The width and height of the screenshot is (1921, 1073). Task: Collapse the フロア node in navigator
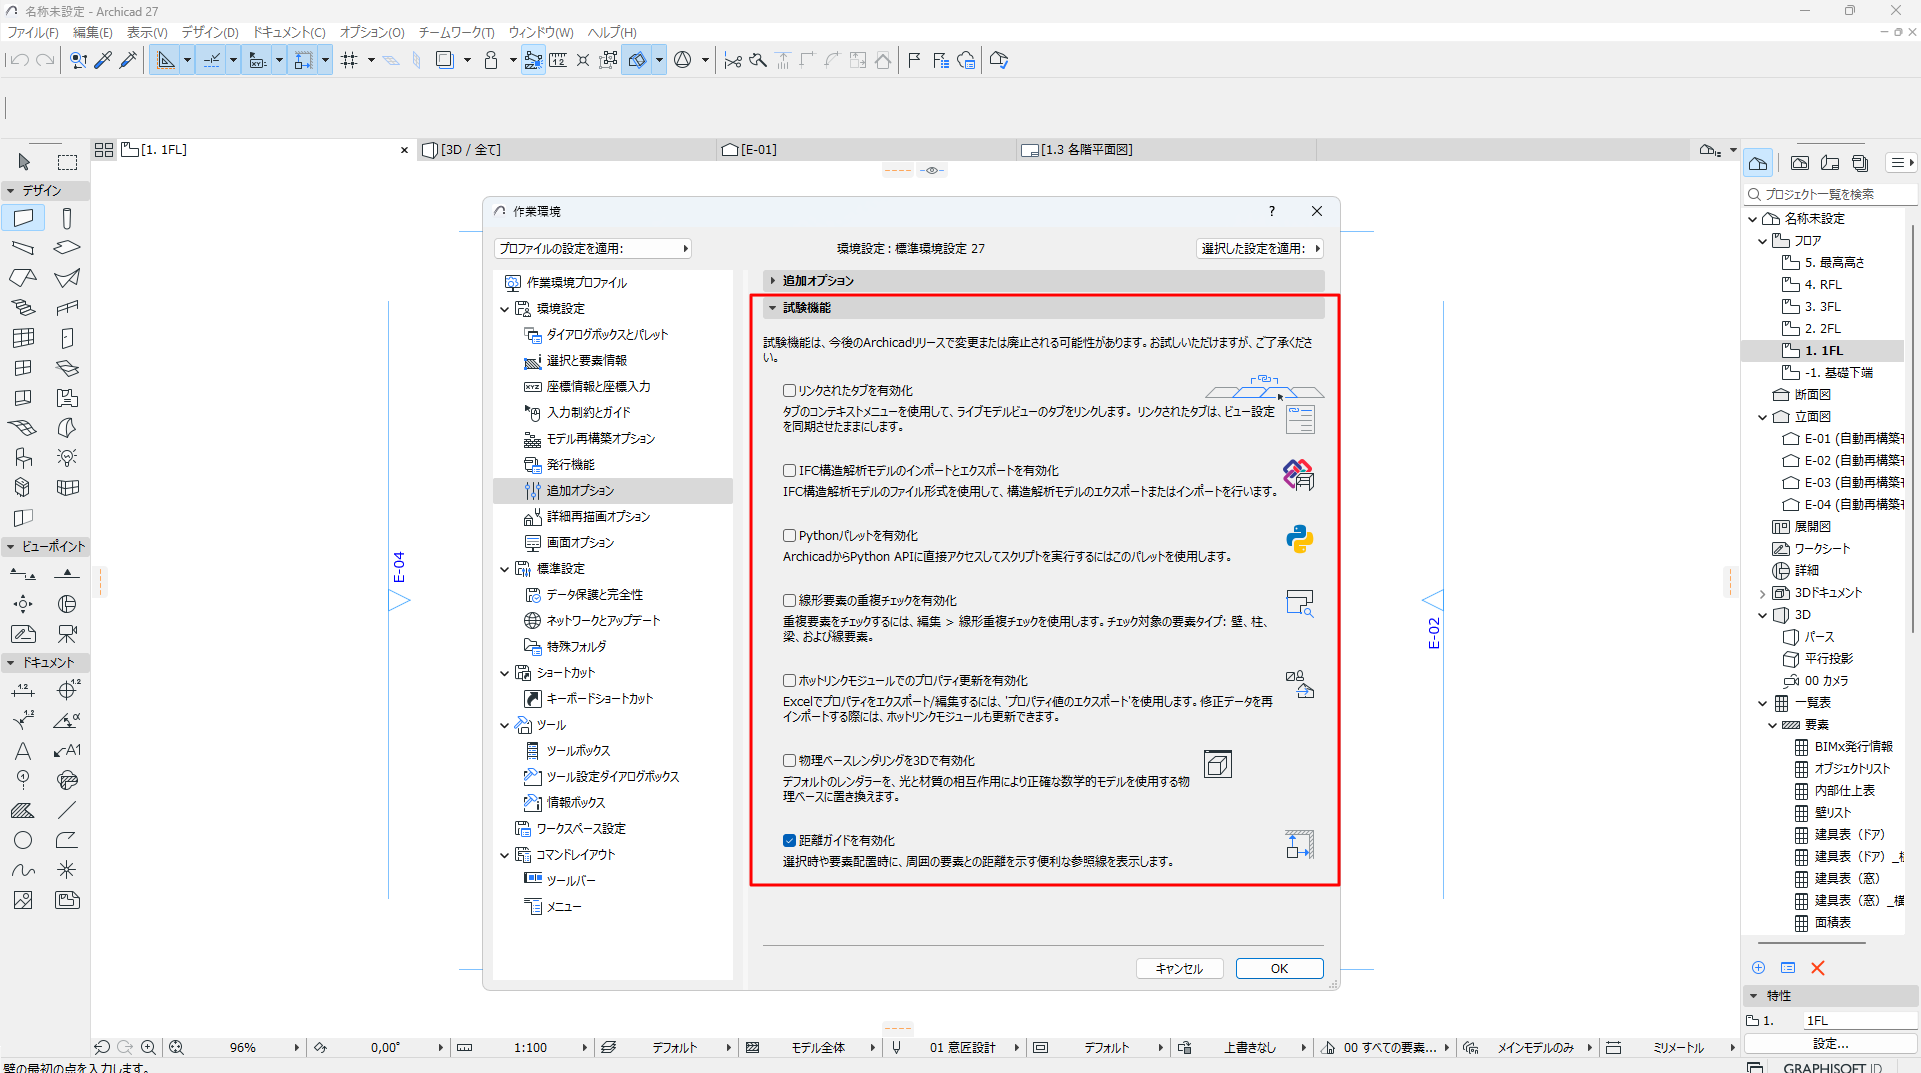[x=1763, y=241]
